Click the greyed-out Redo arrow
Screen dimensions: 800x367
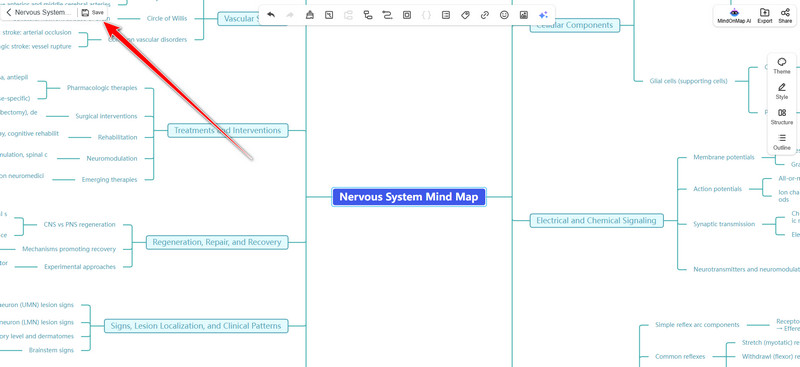coord(290,15)
